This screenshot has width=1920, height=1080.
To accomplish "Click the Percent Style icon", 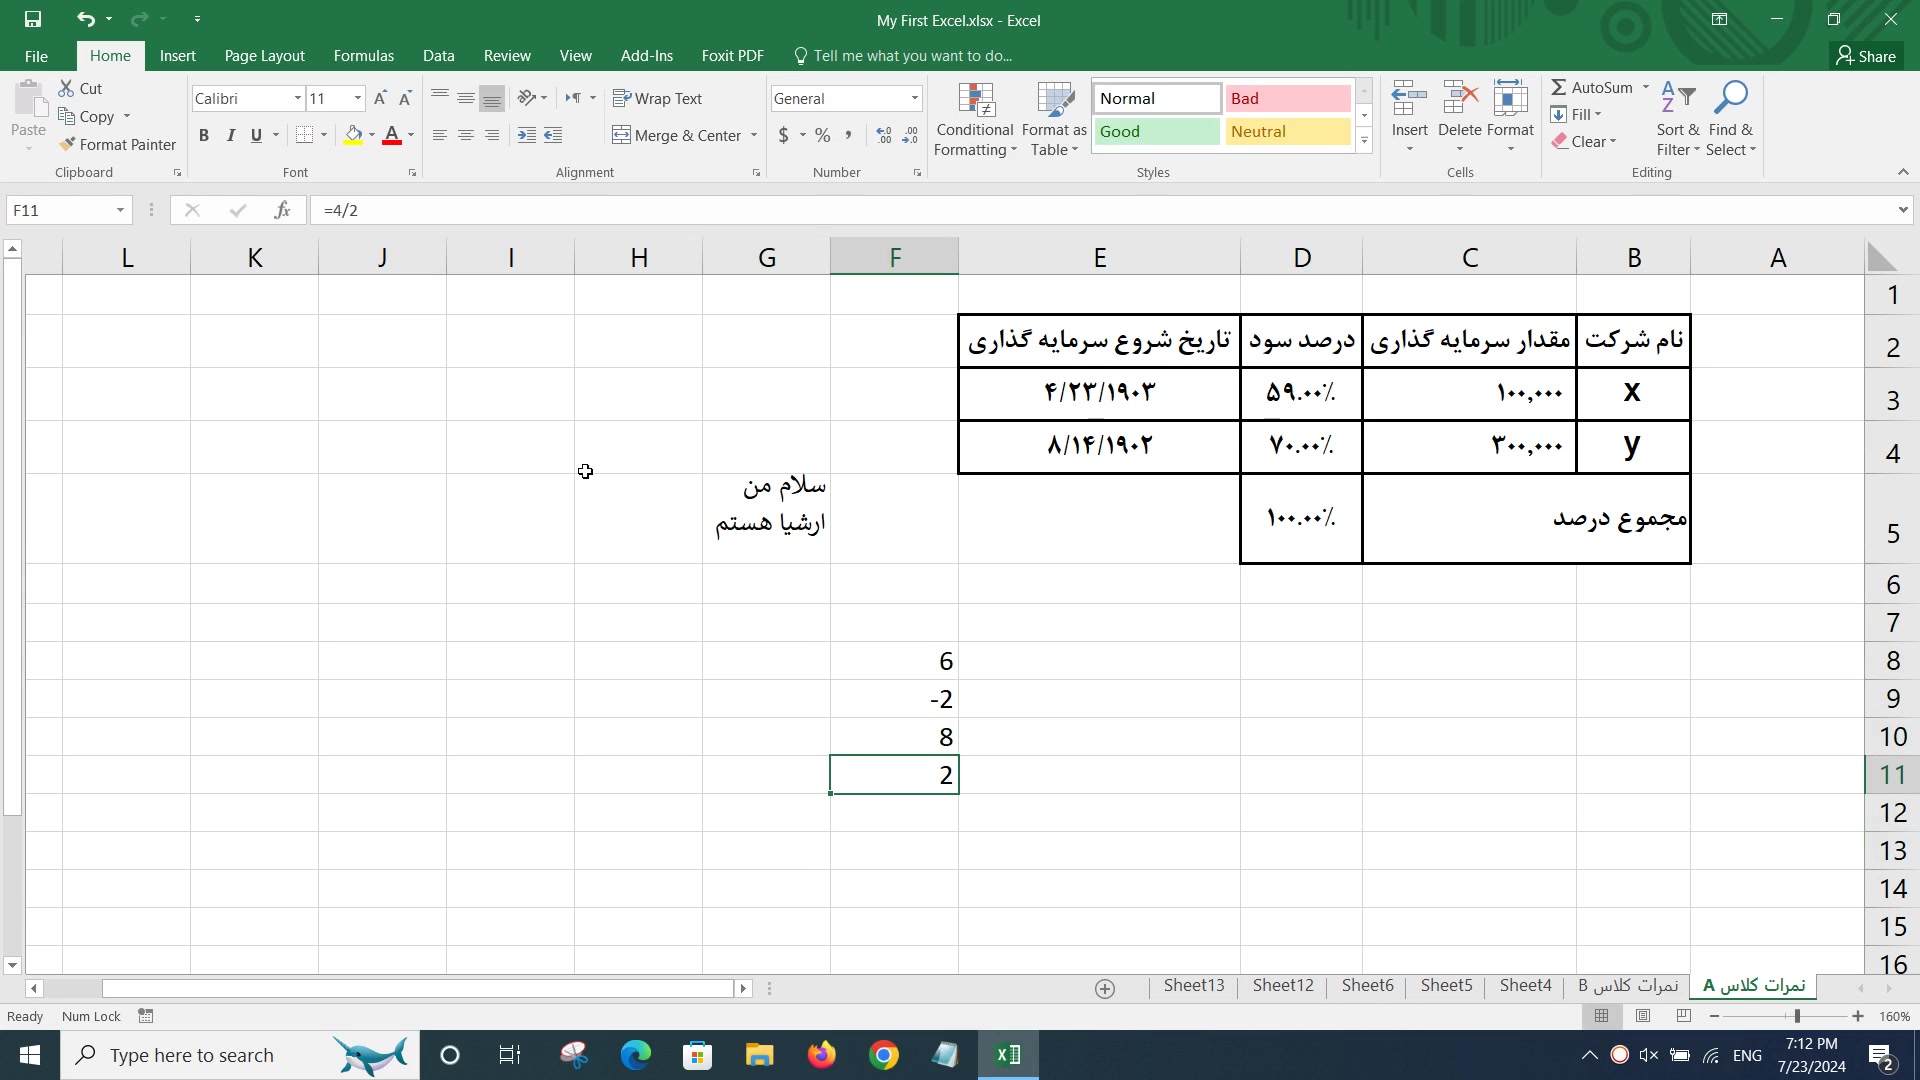I will 822,135.
